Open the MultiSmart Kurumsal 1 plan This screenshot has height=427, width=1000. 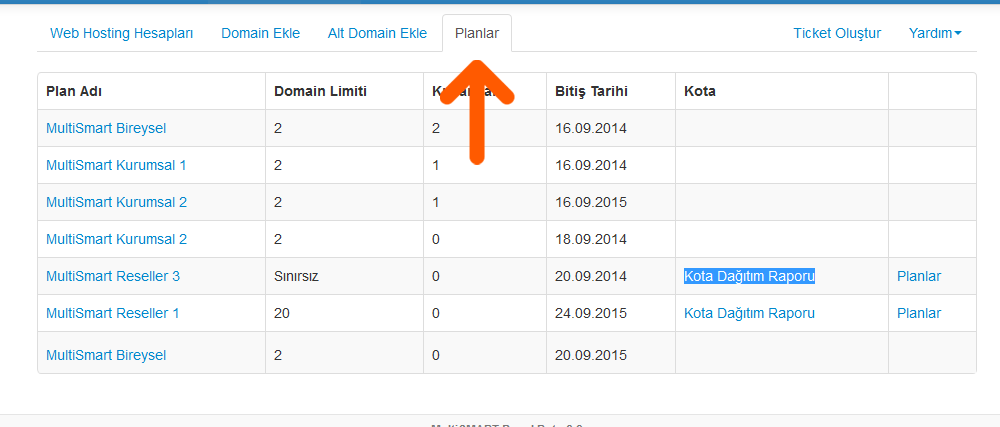[116, 165]
